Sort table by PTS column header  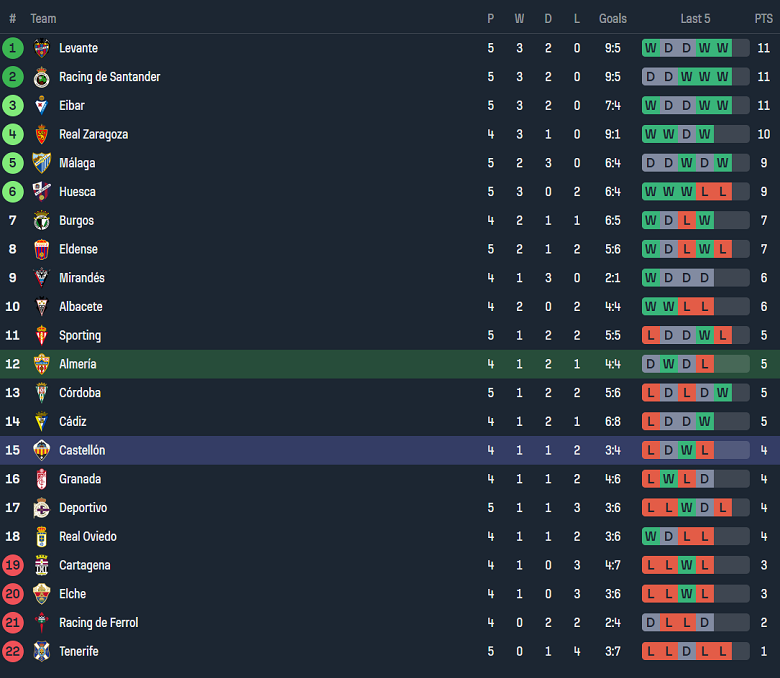(763, 19)
